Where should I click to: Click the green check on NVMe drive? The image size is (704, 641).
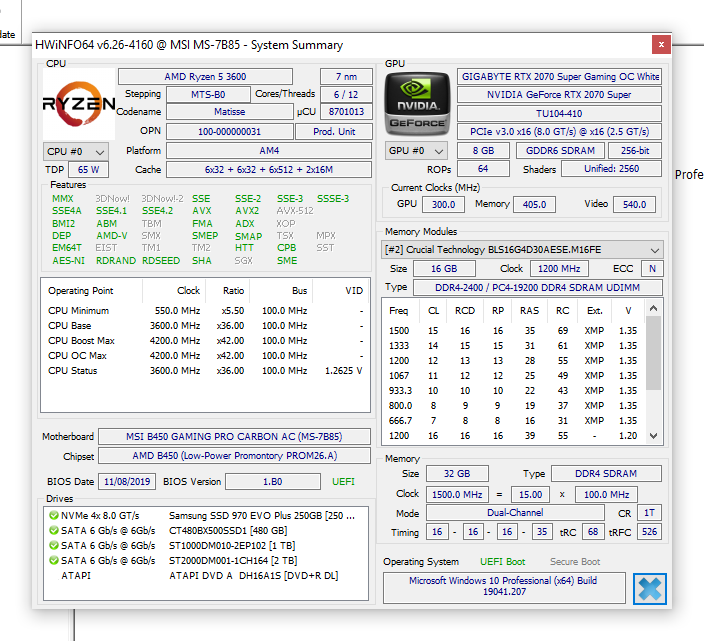(x=54, y=515)
